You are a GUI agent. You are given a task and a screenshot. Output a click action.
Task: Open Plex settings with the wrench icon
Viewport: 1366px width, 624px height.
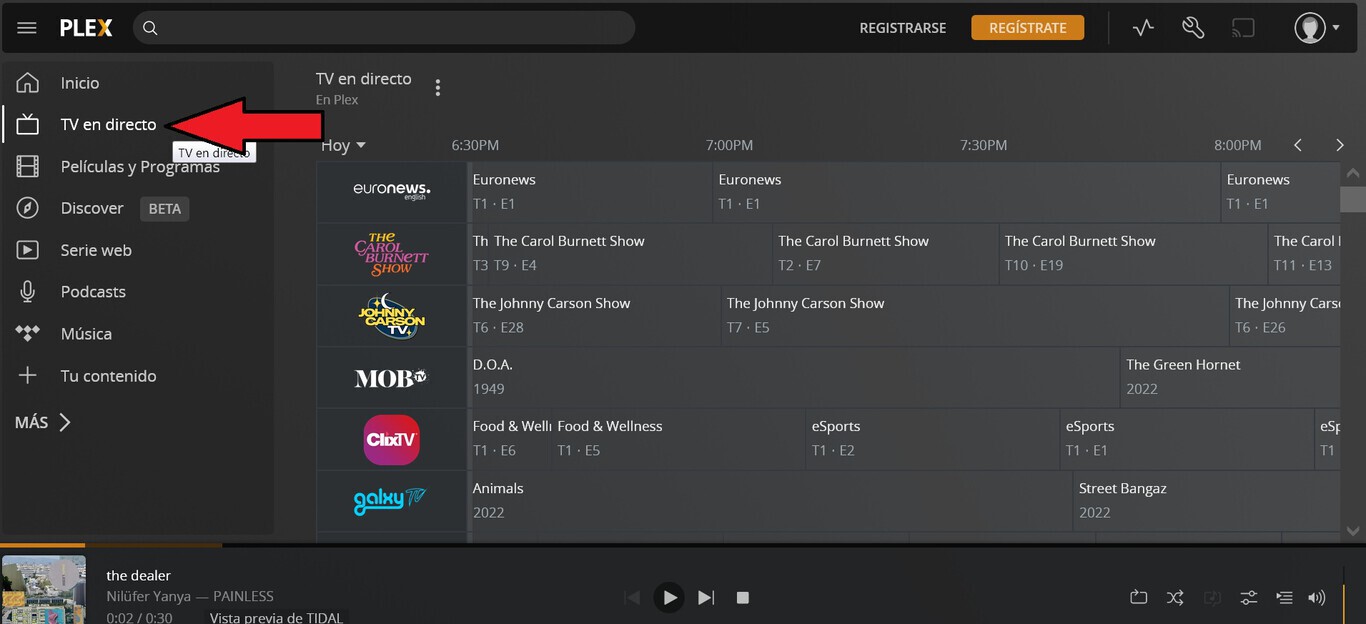pyautogui.click(x=1192, y=27)
